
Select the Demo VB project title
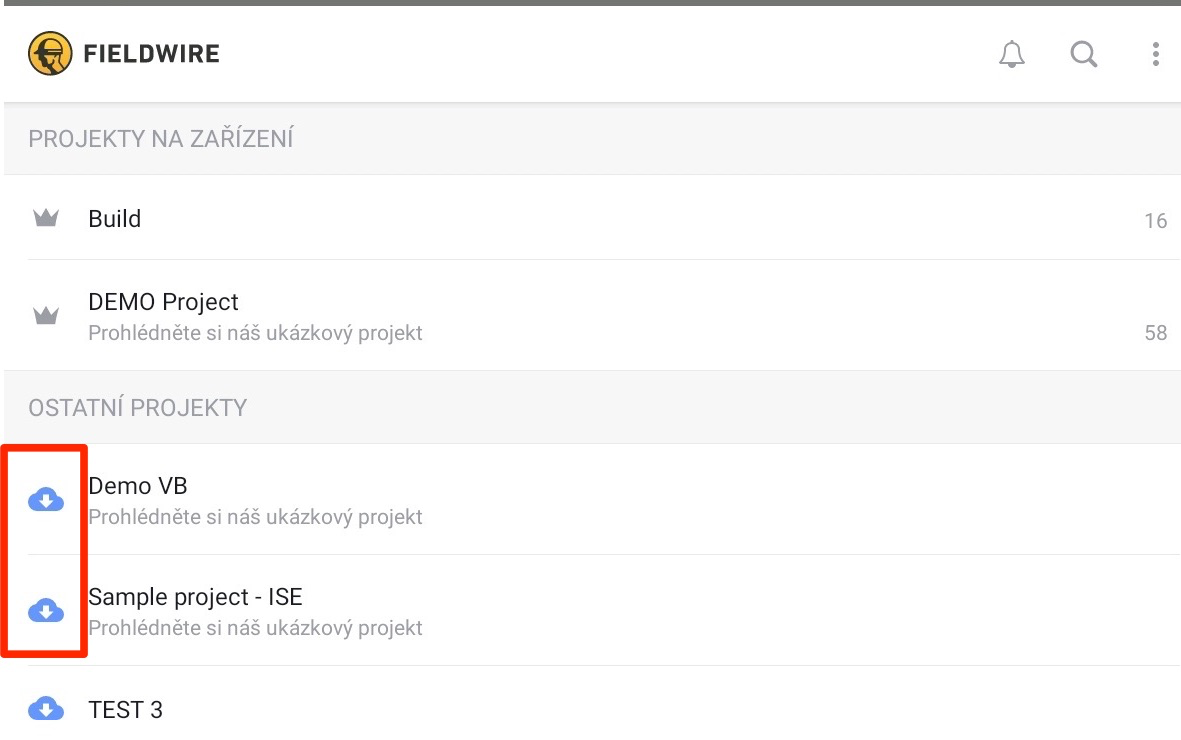pos(138,486)
